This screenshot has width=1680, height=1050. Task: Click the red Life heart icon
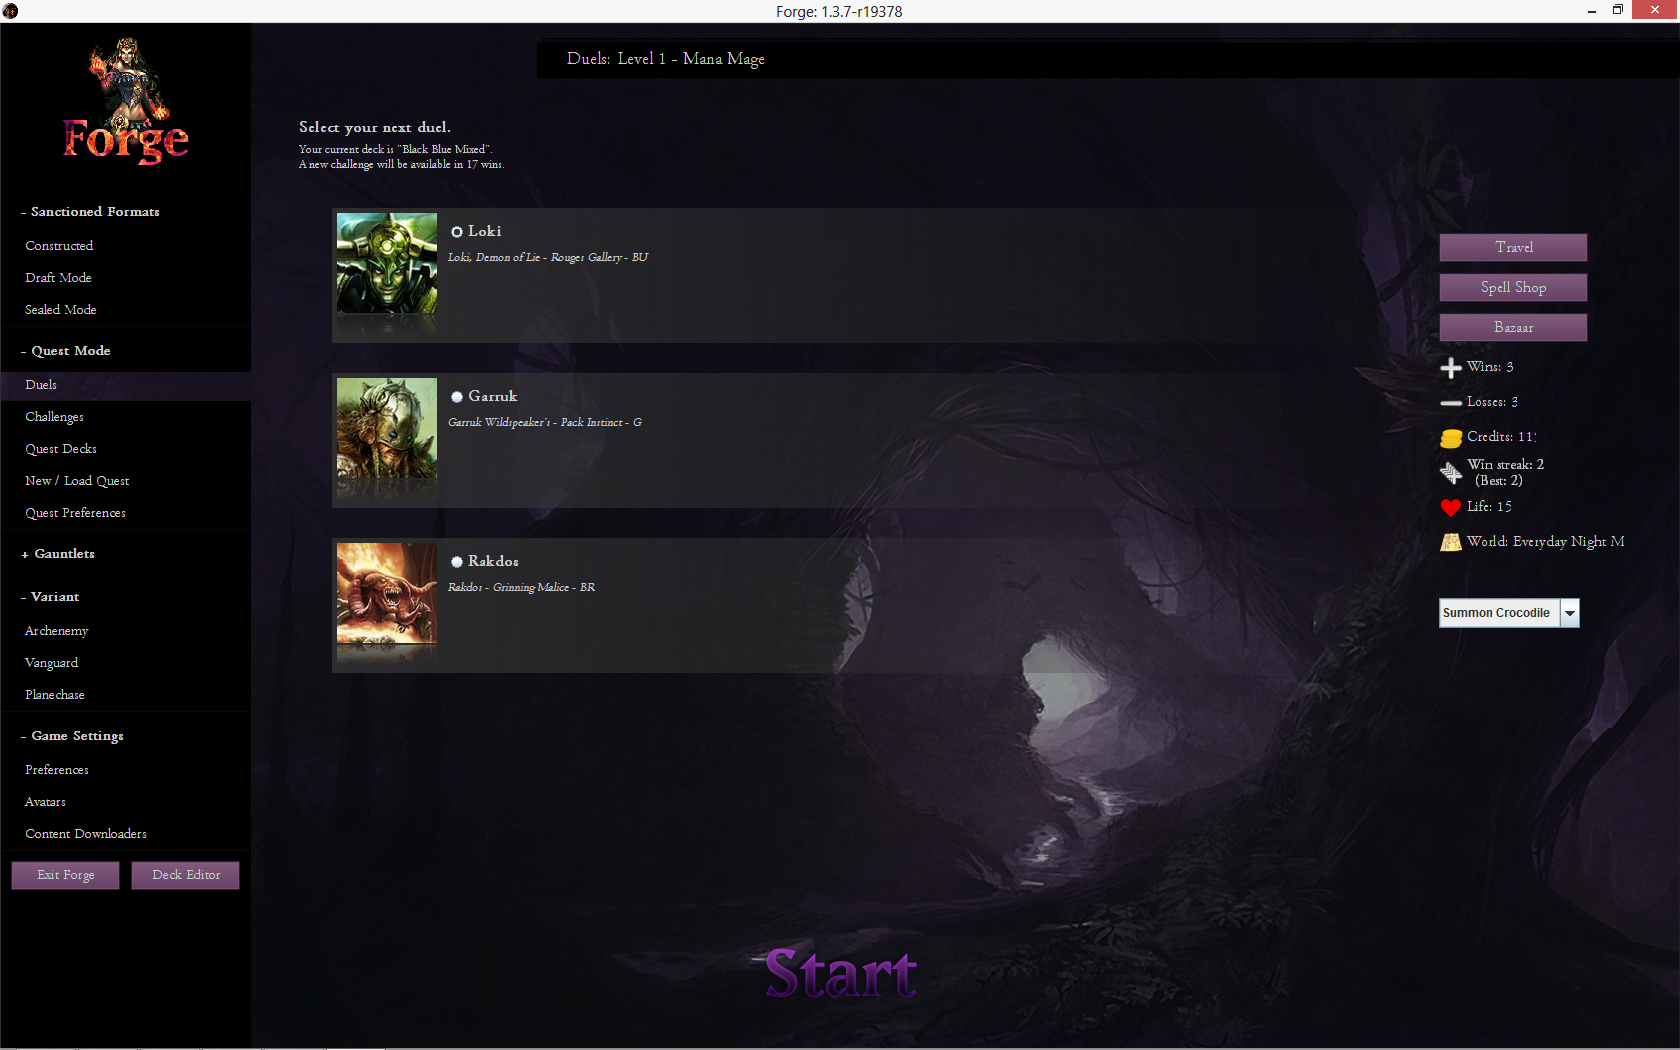pyautogui.click(x=1451, y=507)
